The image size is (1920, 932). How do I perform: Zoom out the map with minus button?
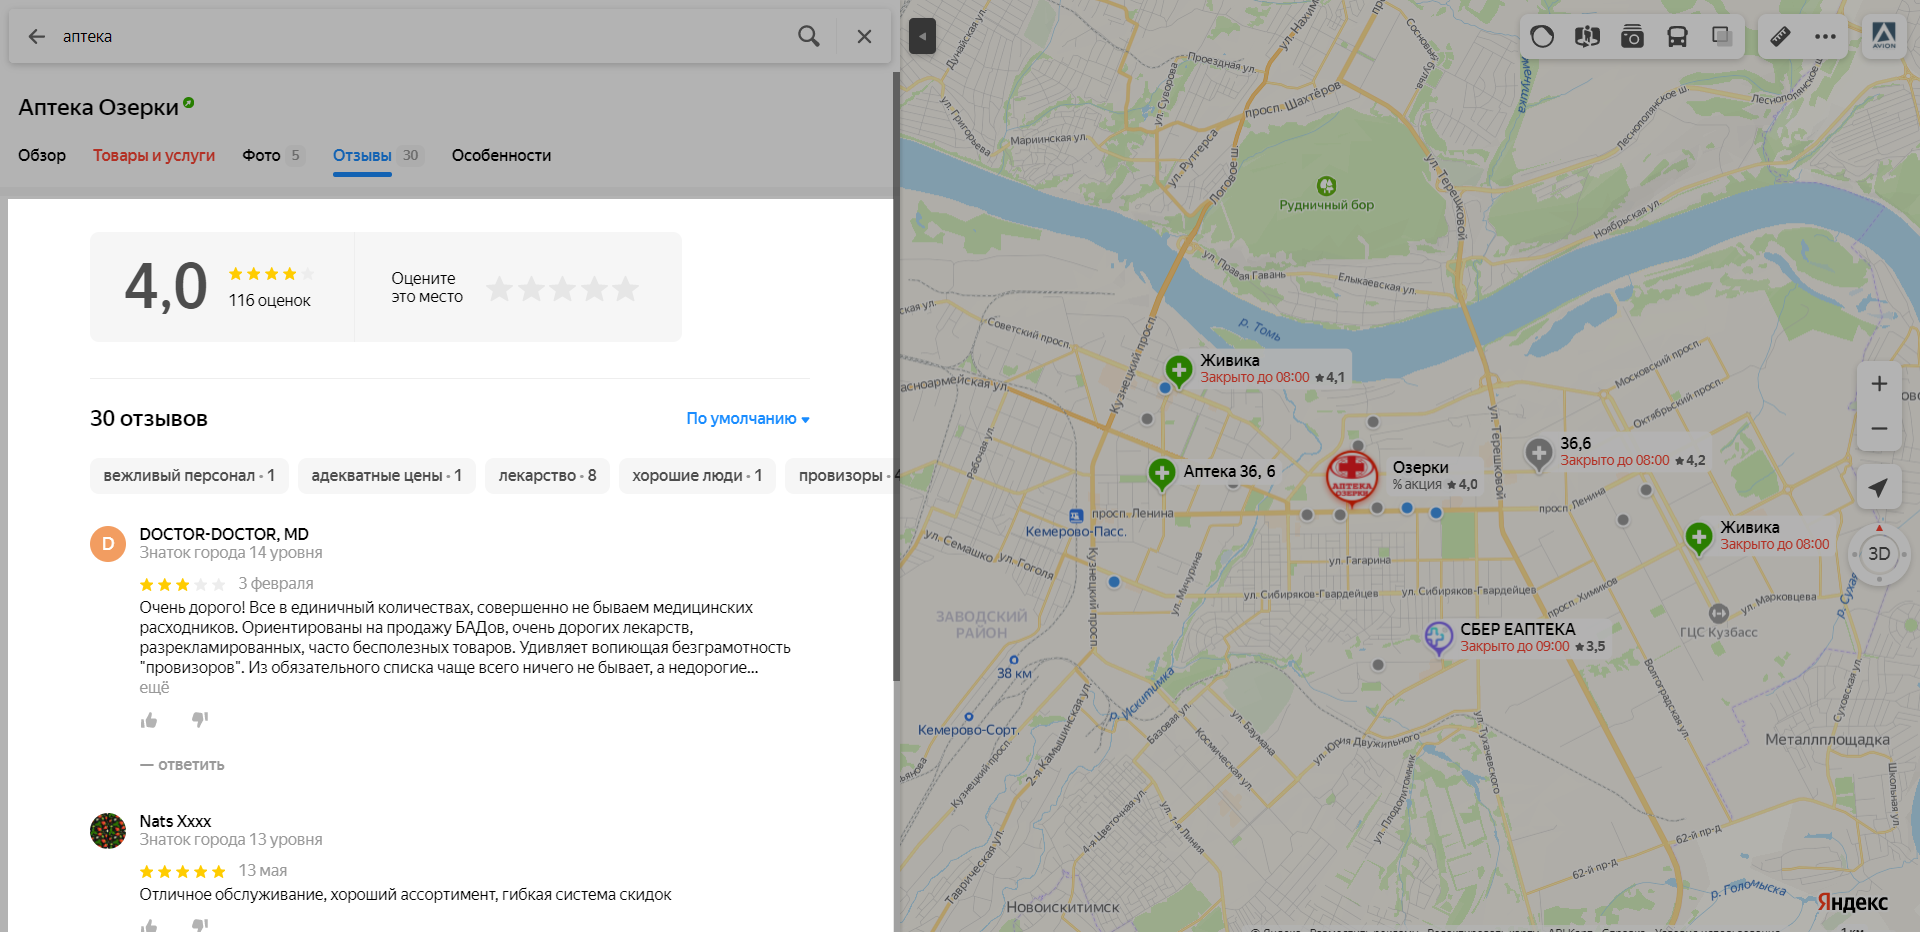point(1879,428)
